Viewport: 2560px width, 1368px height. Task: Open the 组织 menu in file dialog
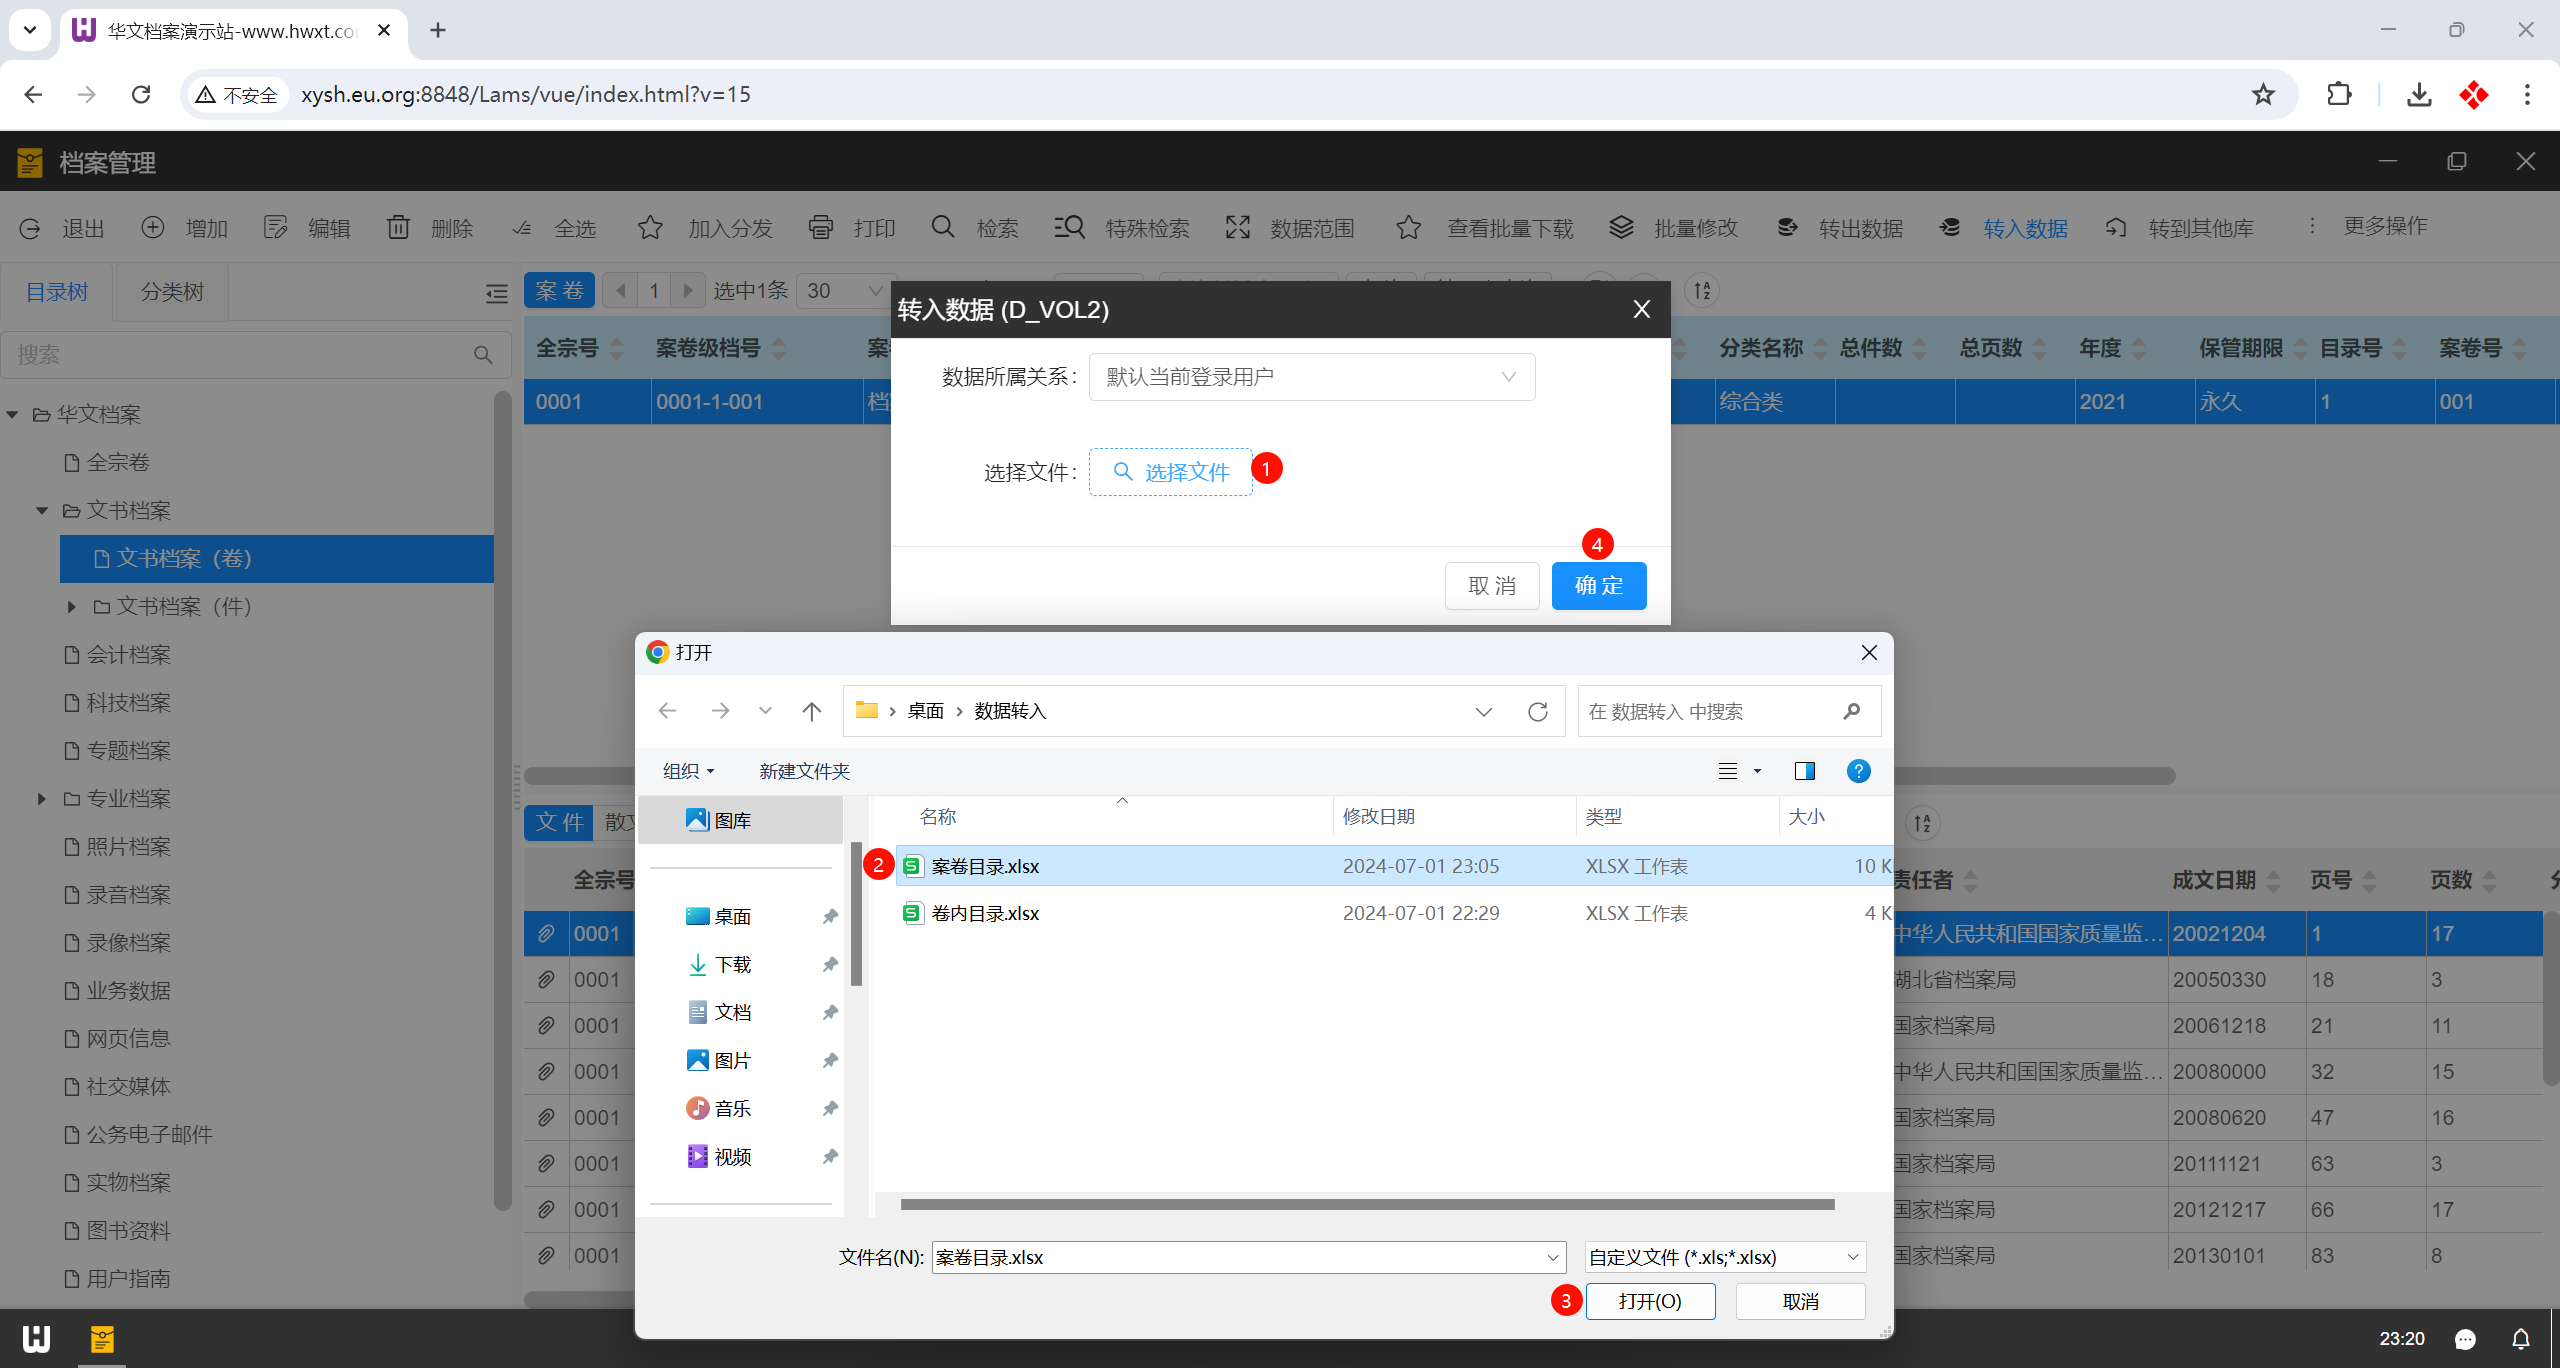(688, 771)
